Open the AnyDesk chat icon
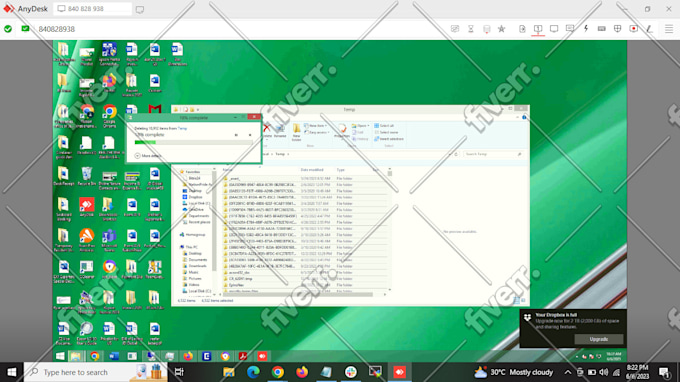680x382 pixels. (x=570, y=29)
